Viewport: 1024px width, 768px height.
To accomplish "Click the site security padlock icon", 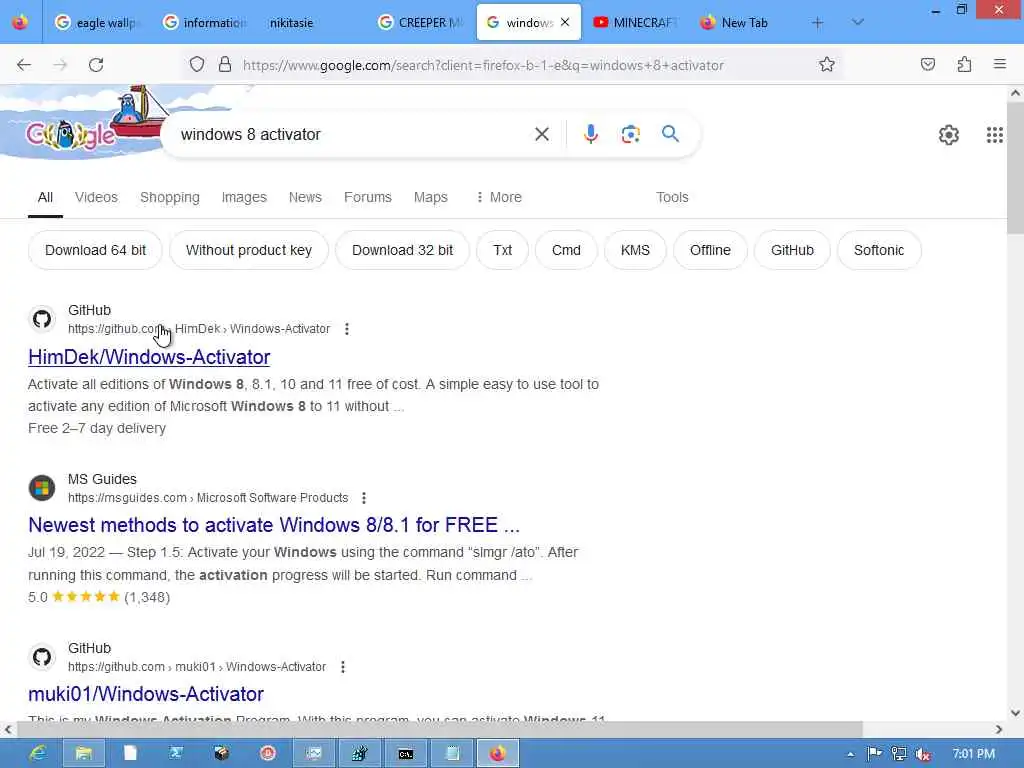I will (x=225, y=64).
